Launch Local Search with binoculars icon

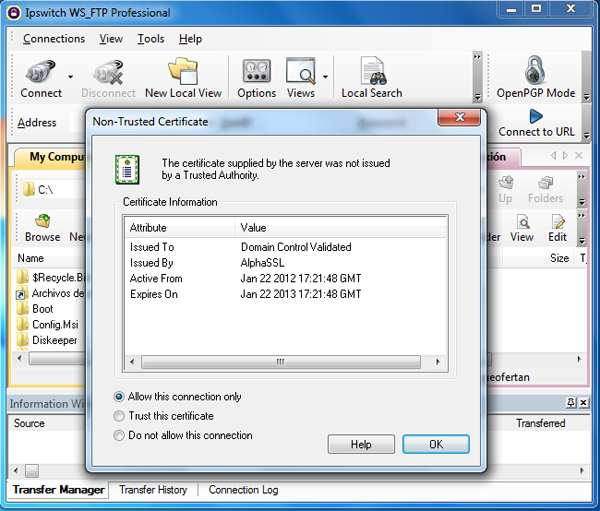point(372,78)
